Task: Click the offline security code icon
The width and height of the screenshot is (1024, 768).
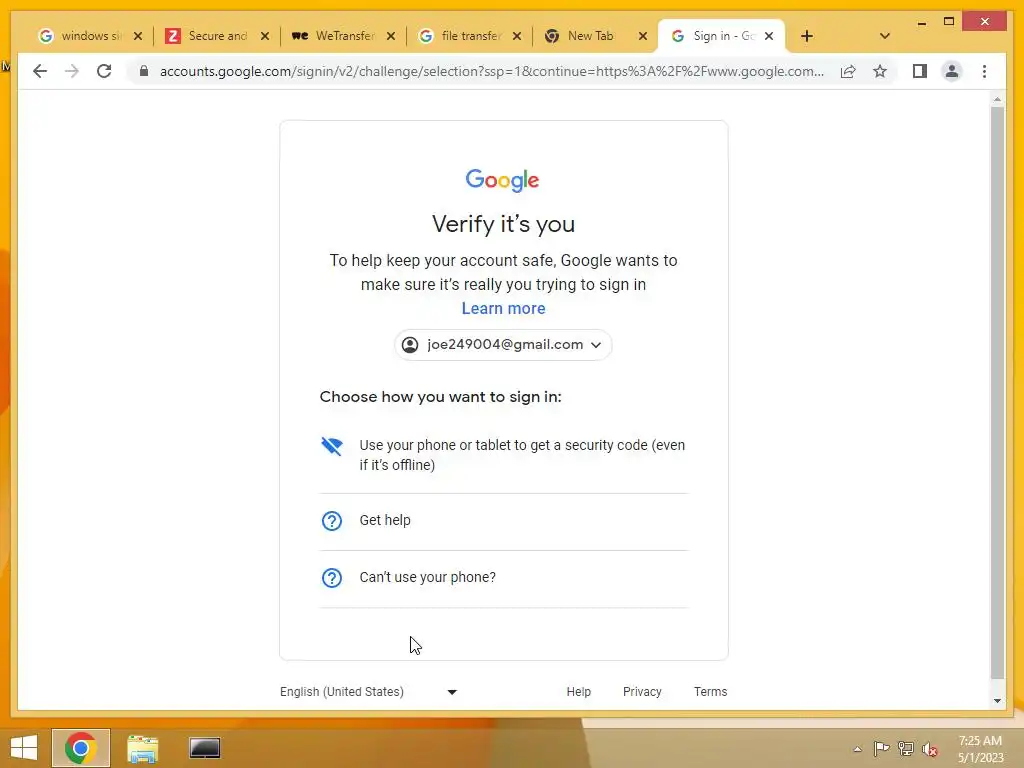Action: click(x=332, y=446)
